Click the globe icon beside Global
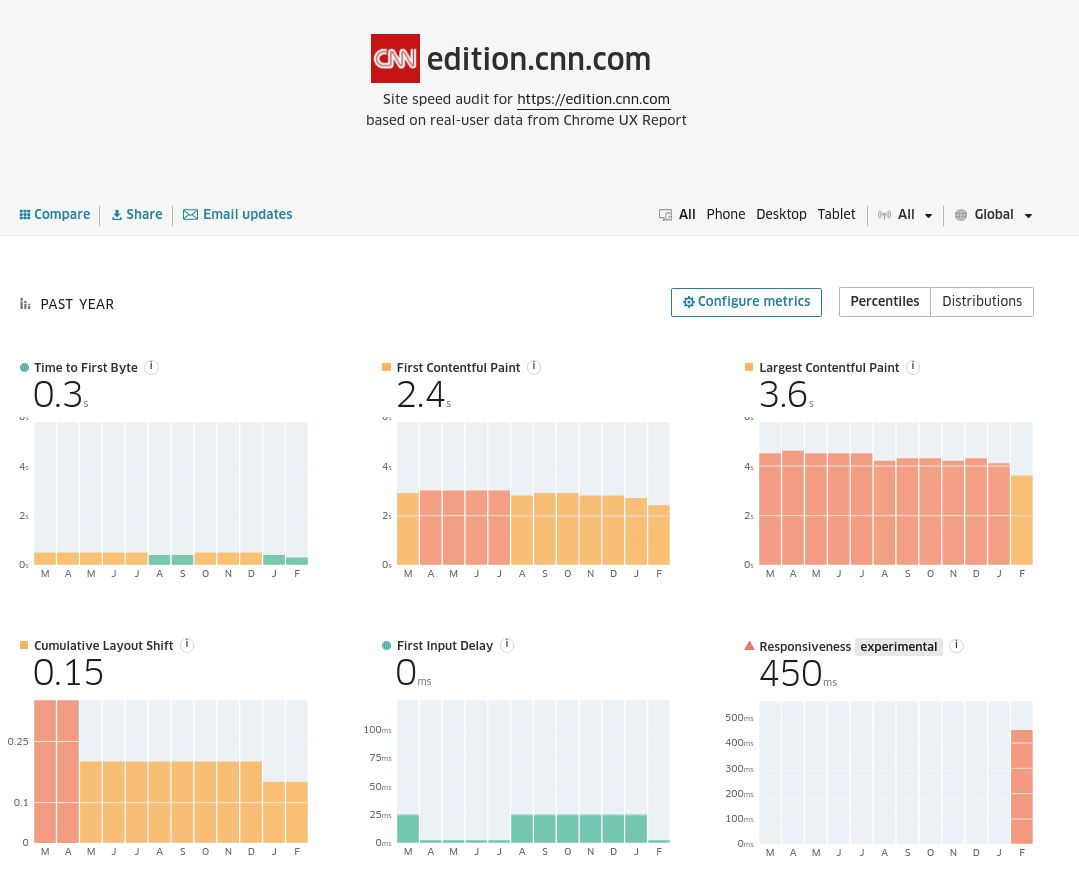1079x887 pixels. [x=961, y=215]
